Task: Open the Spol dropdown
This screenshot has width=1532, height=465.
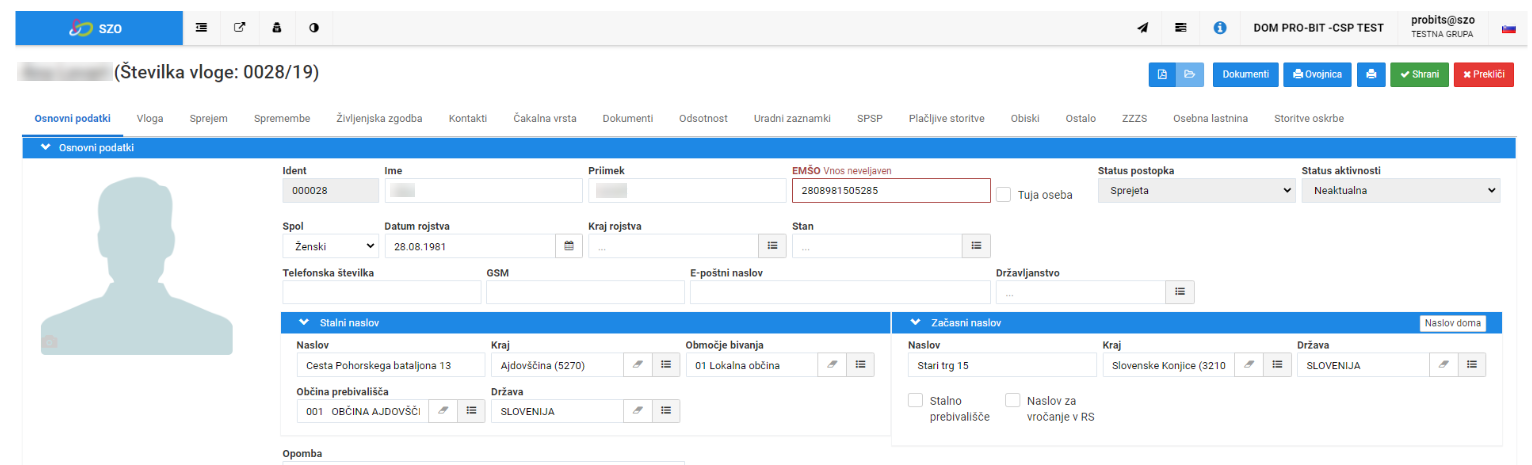Action: 331,245
